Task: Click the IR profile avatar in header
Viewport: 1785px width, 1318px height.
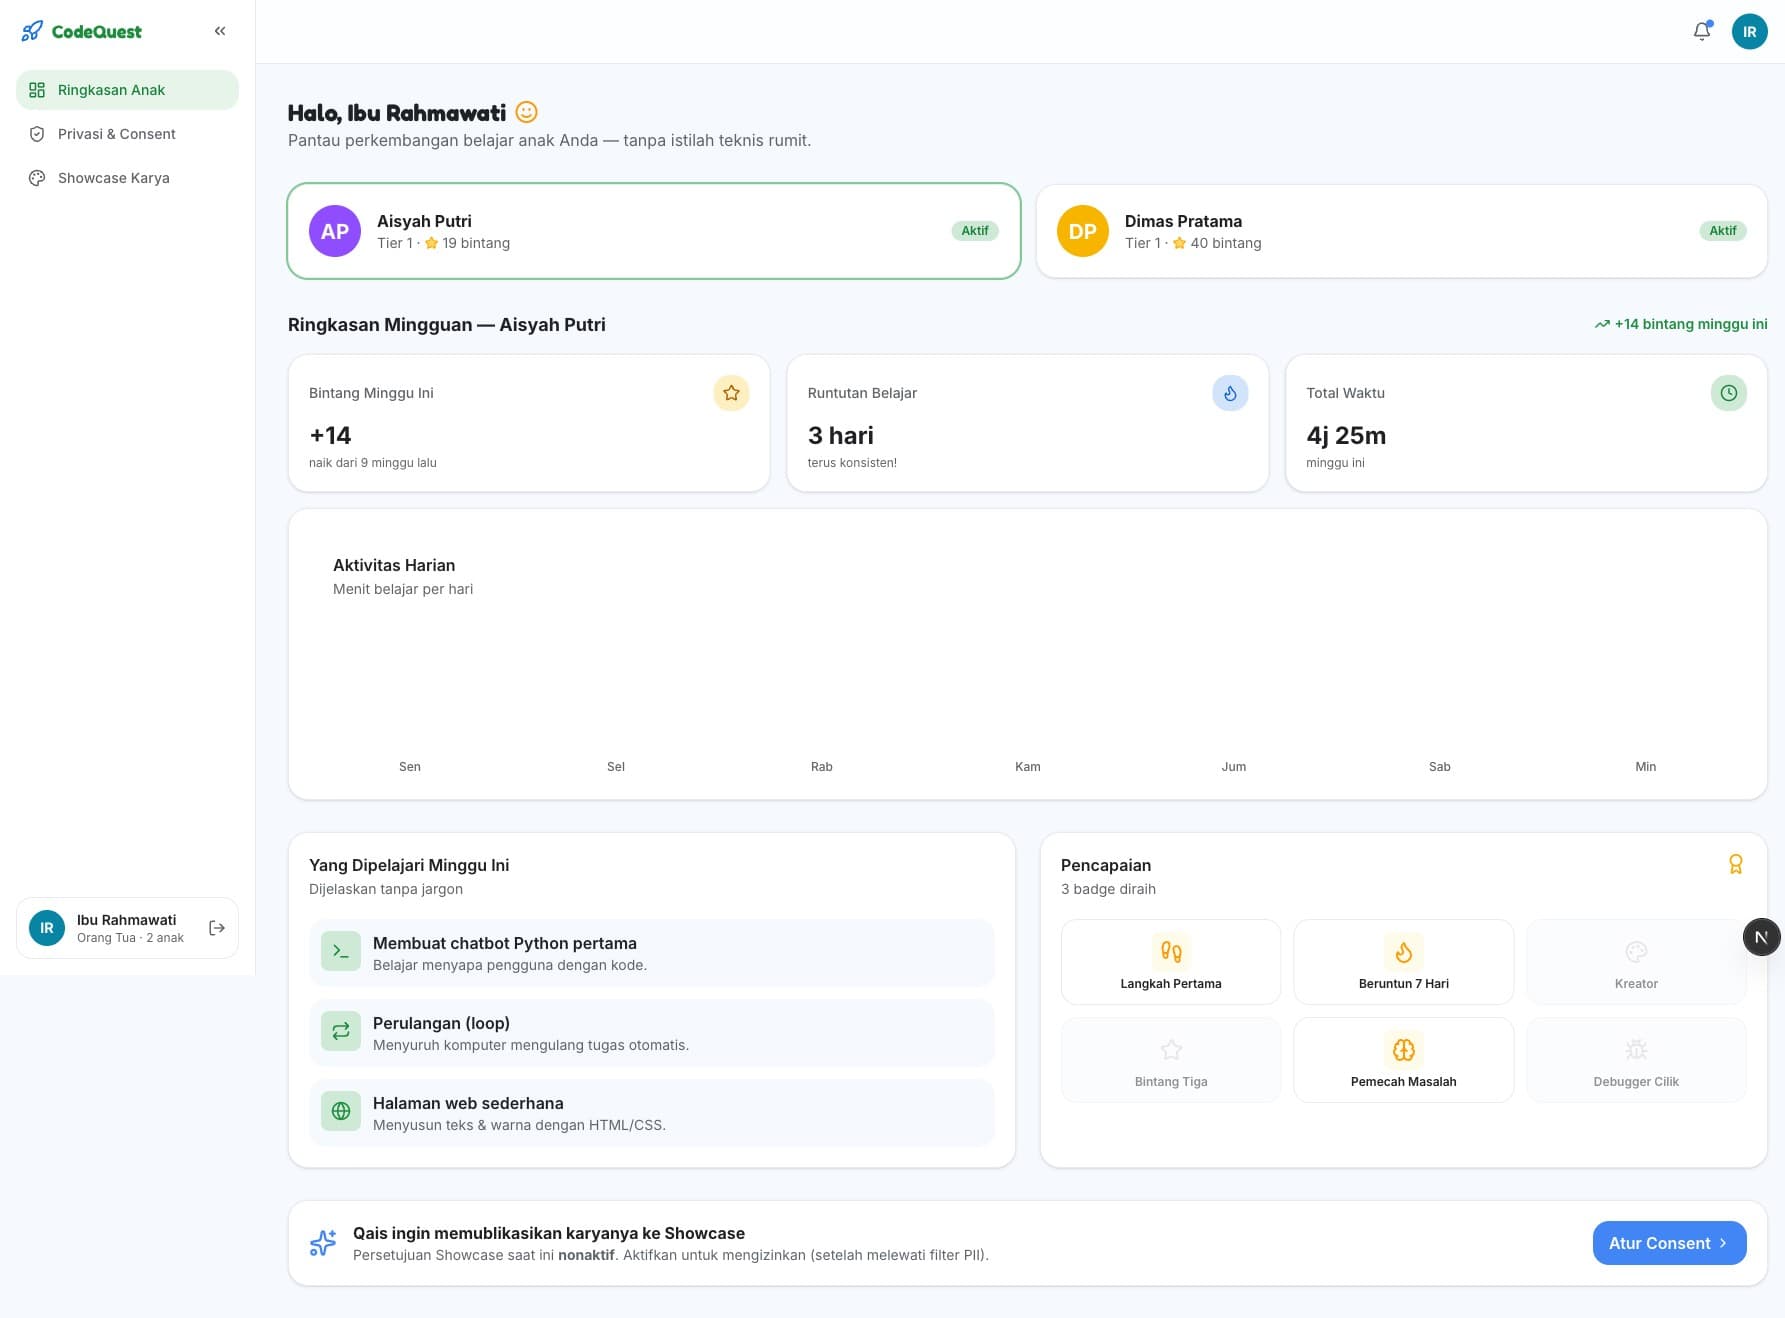Action: [1749, 32]
